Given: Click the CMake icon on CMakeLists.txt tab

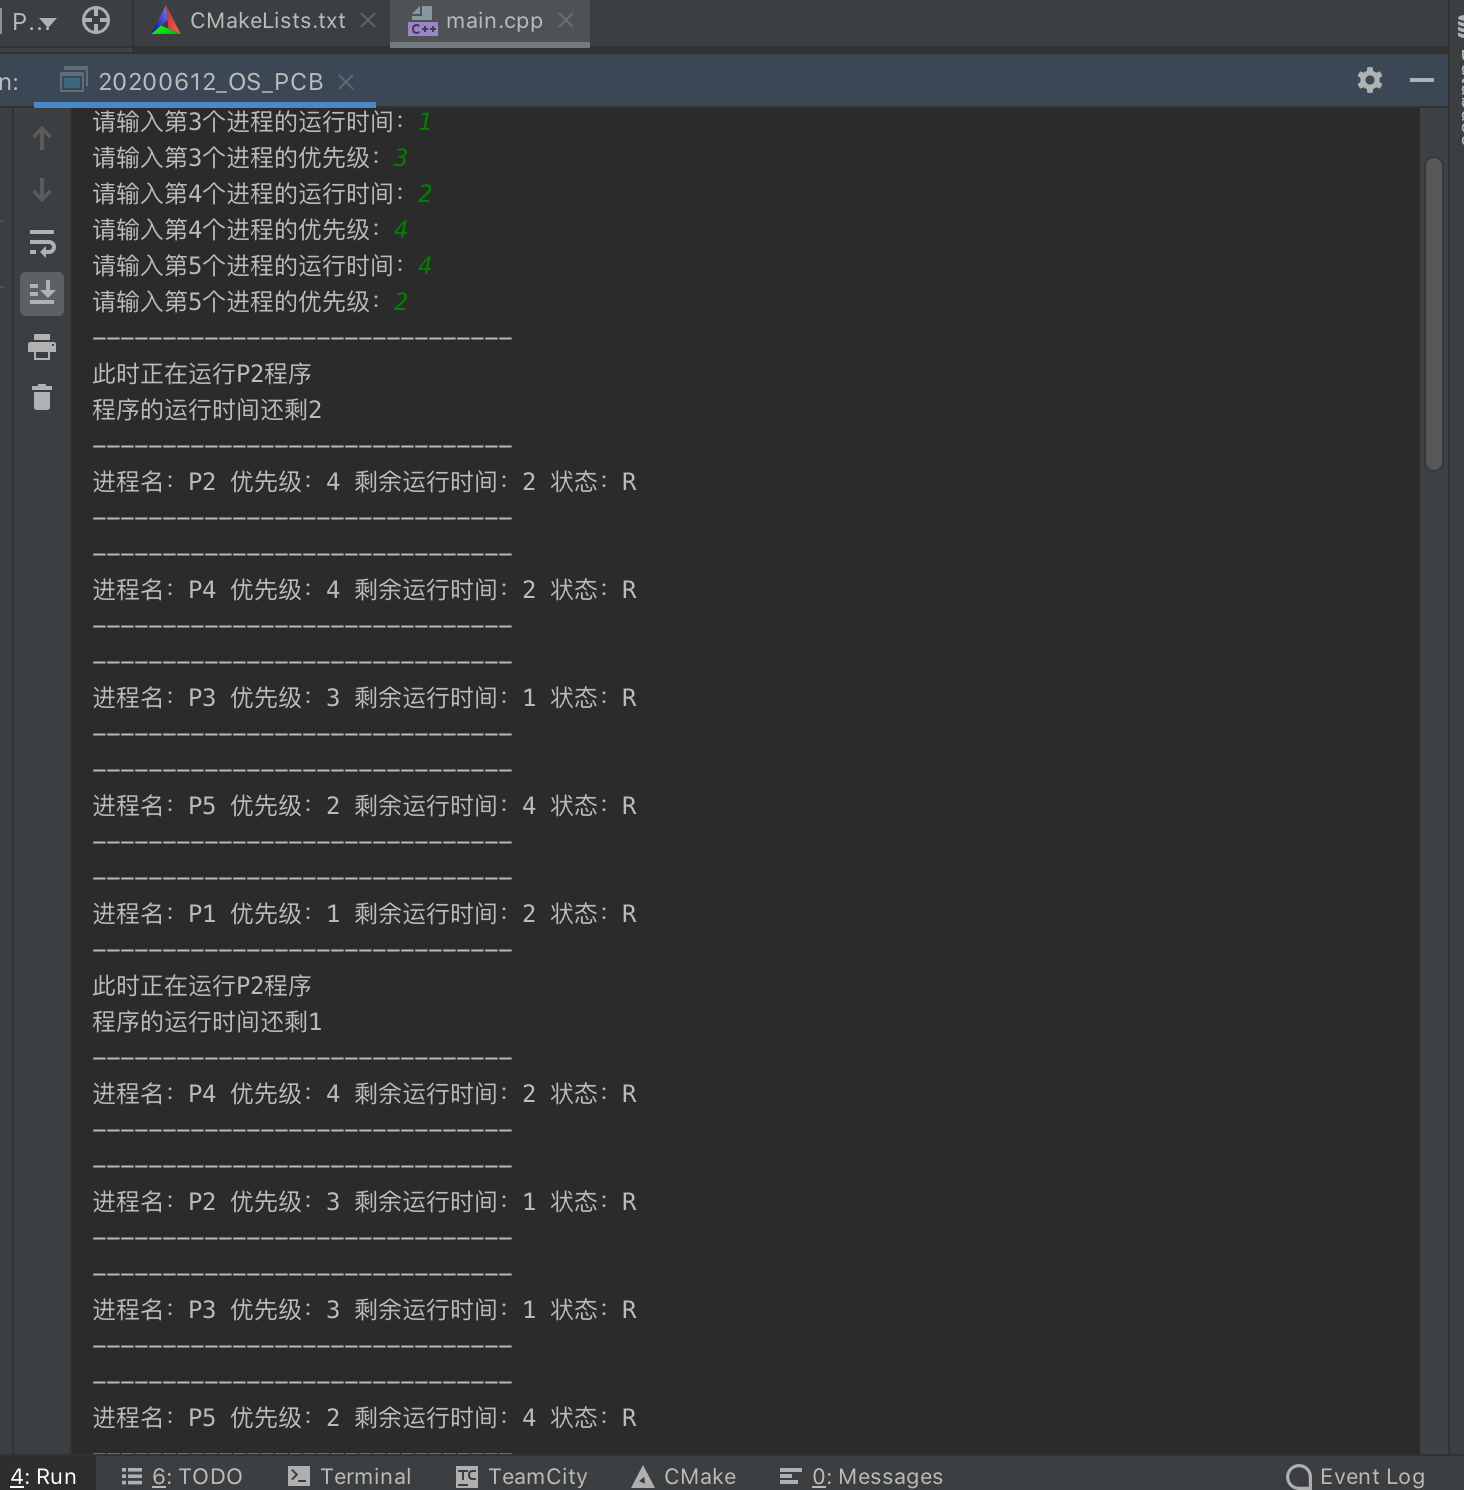Looking at the screenshot, I should (x=166, y=20).
